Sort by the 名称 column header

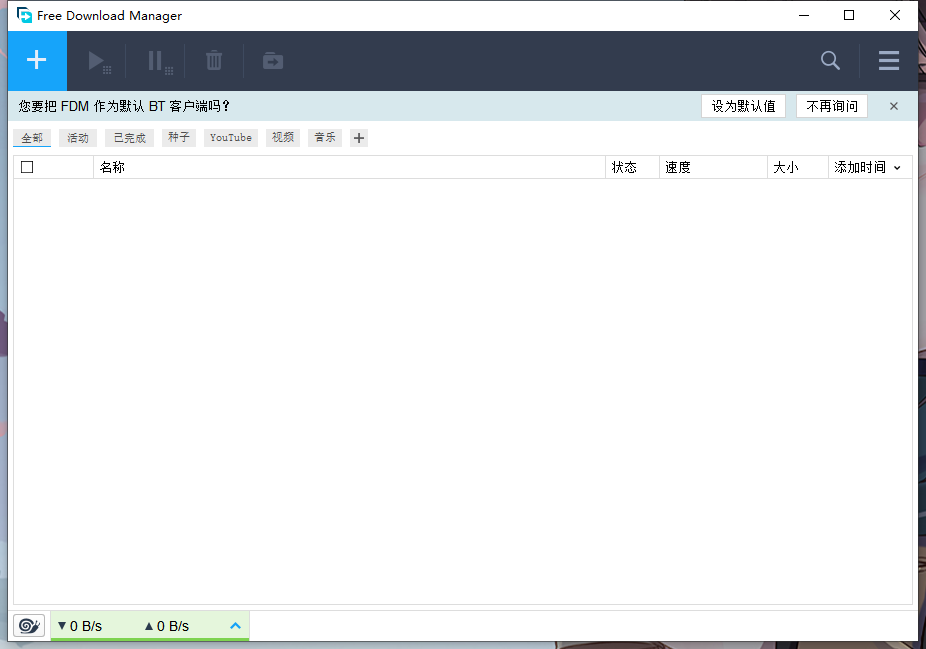click(349, 167)
